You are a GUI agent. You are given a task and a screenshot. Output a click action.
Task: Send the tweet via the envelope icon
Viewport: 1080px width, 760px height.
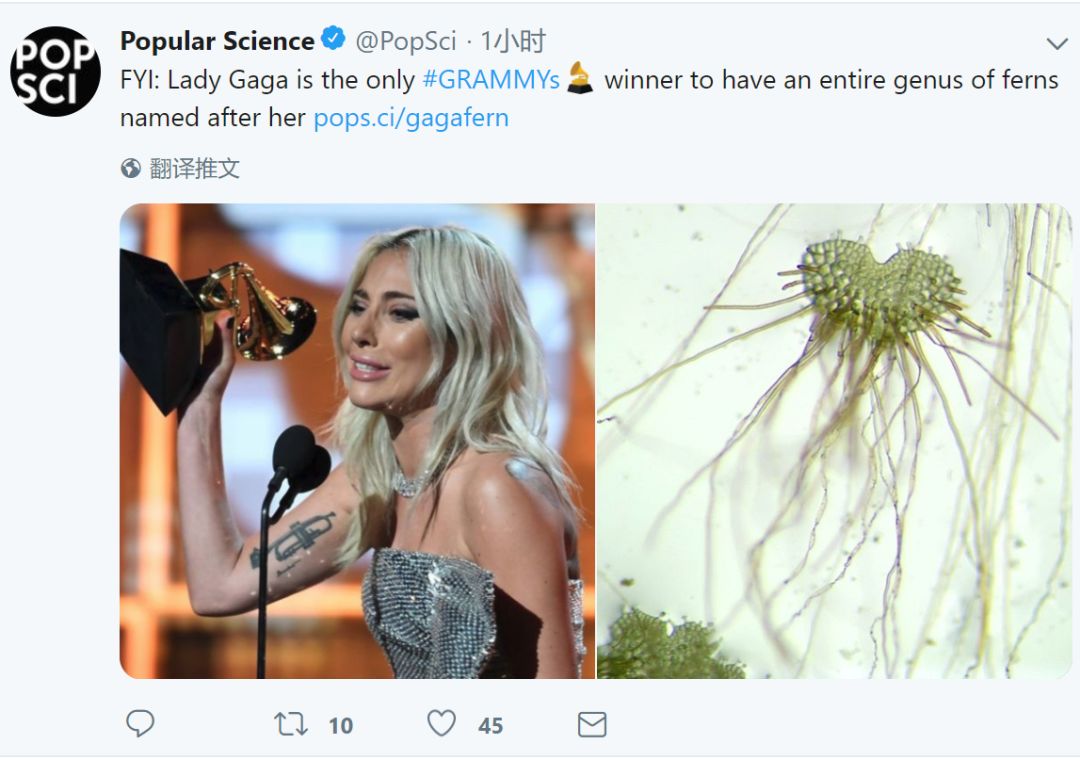pos(592,724)
